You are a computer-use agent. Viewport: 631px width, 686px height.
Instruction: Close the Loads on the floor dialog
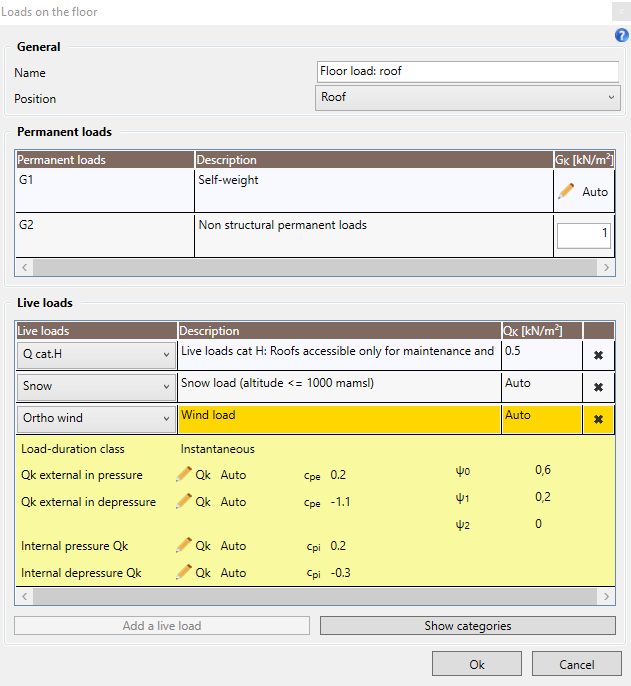pyautogui.click(x=621, y=12)
